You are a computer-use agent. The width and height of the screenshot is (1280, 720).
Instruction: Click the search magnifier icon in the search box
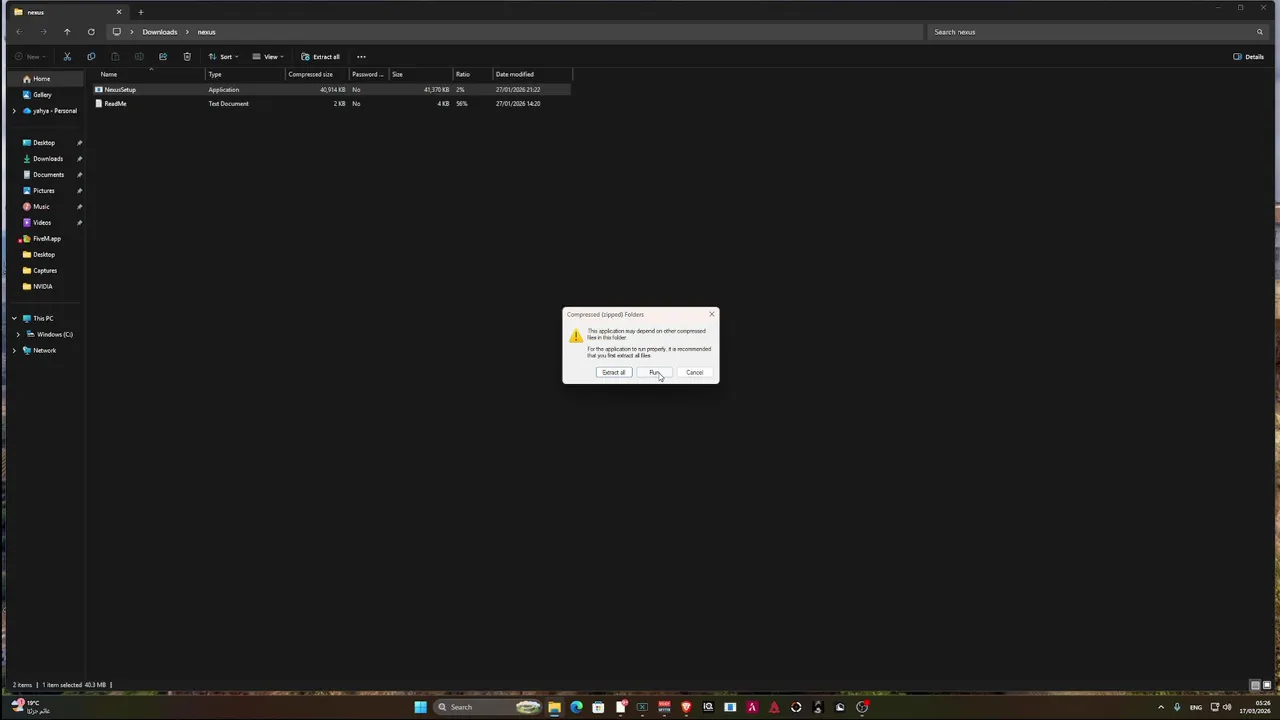[x=1259, y=32]
